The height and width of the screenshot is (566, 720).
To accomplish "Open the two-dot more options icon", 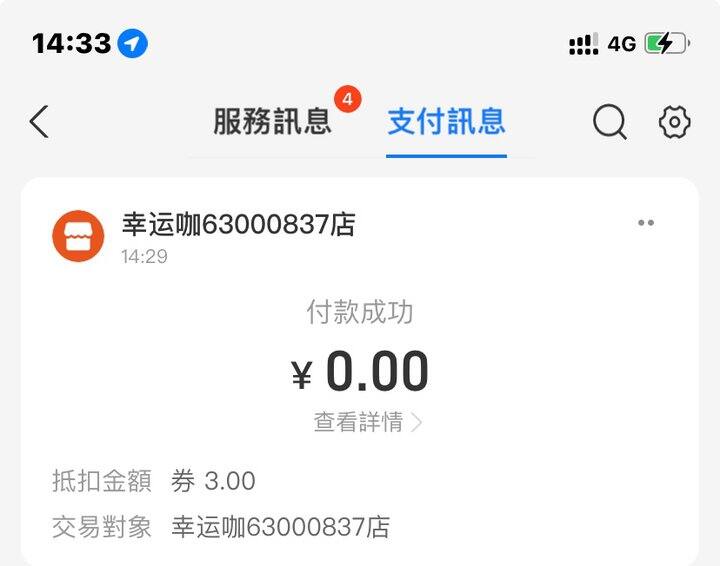I will click(x=646, y=223).
